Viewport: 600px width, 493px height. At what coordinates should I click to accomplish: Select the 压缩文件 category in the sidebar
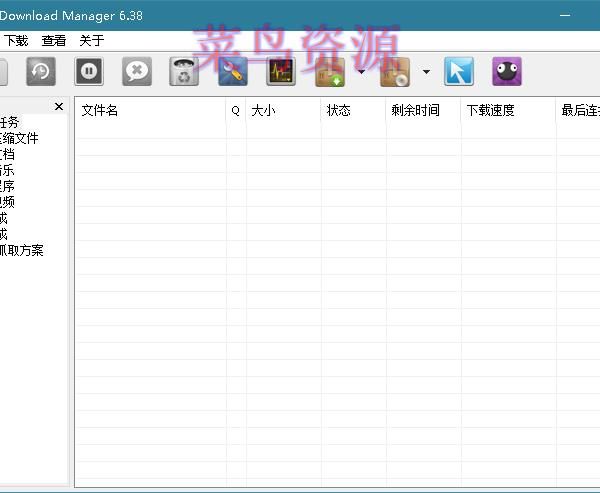[20, 138]
